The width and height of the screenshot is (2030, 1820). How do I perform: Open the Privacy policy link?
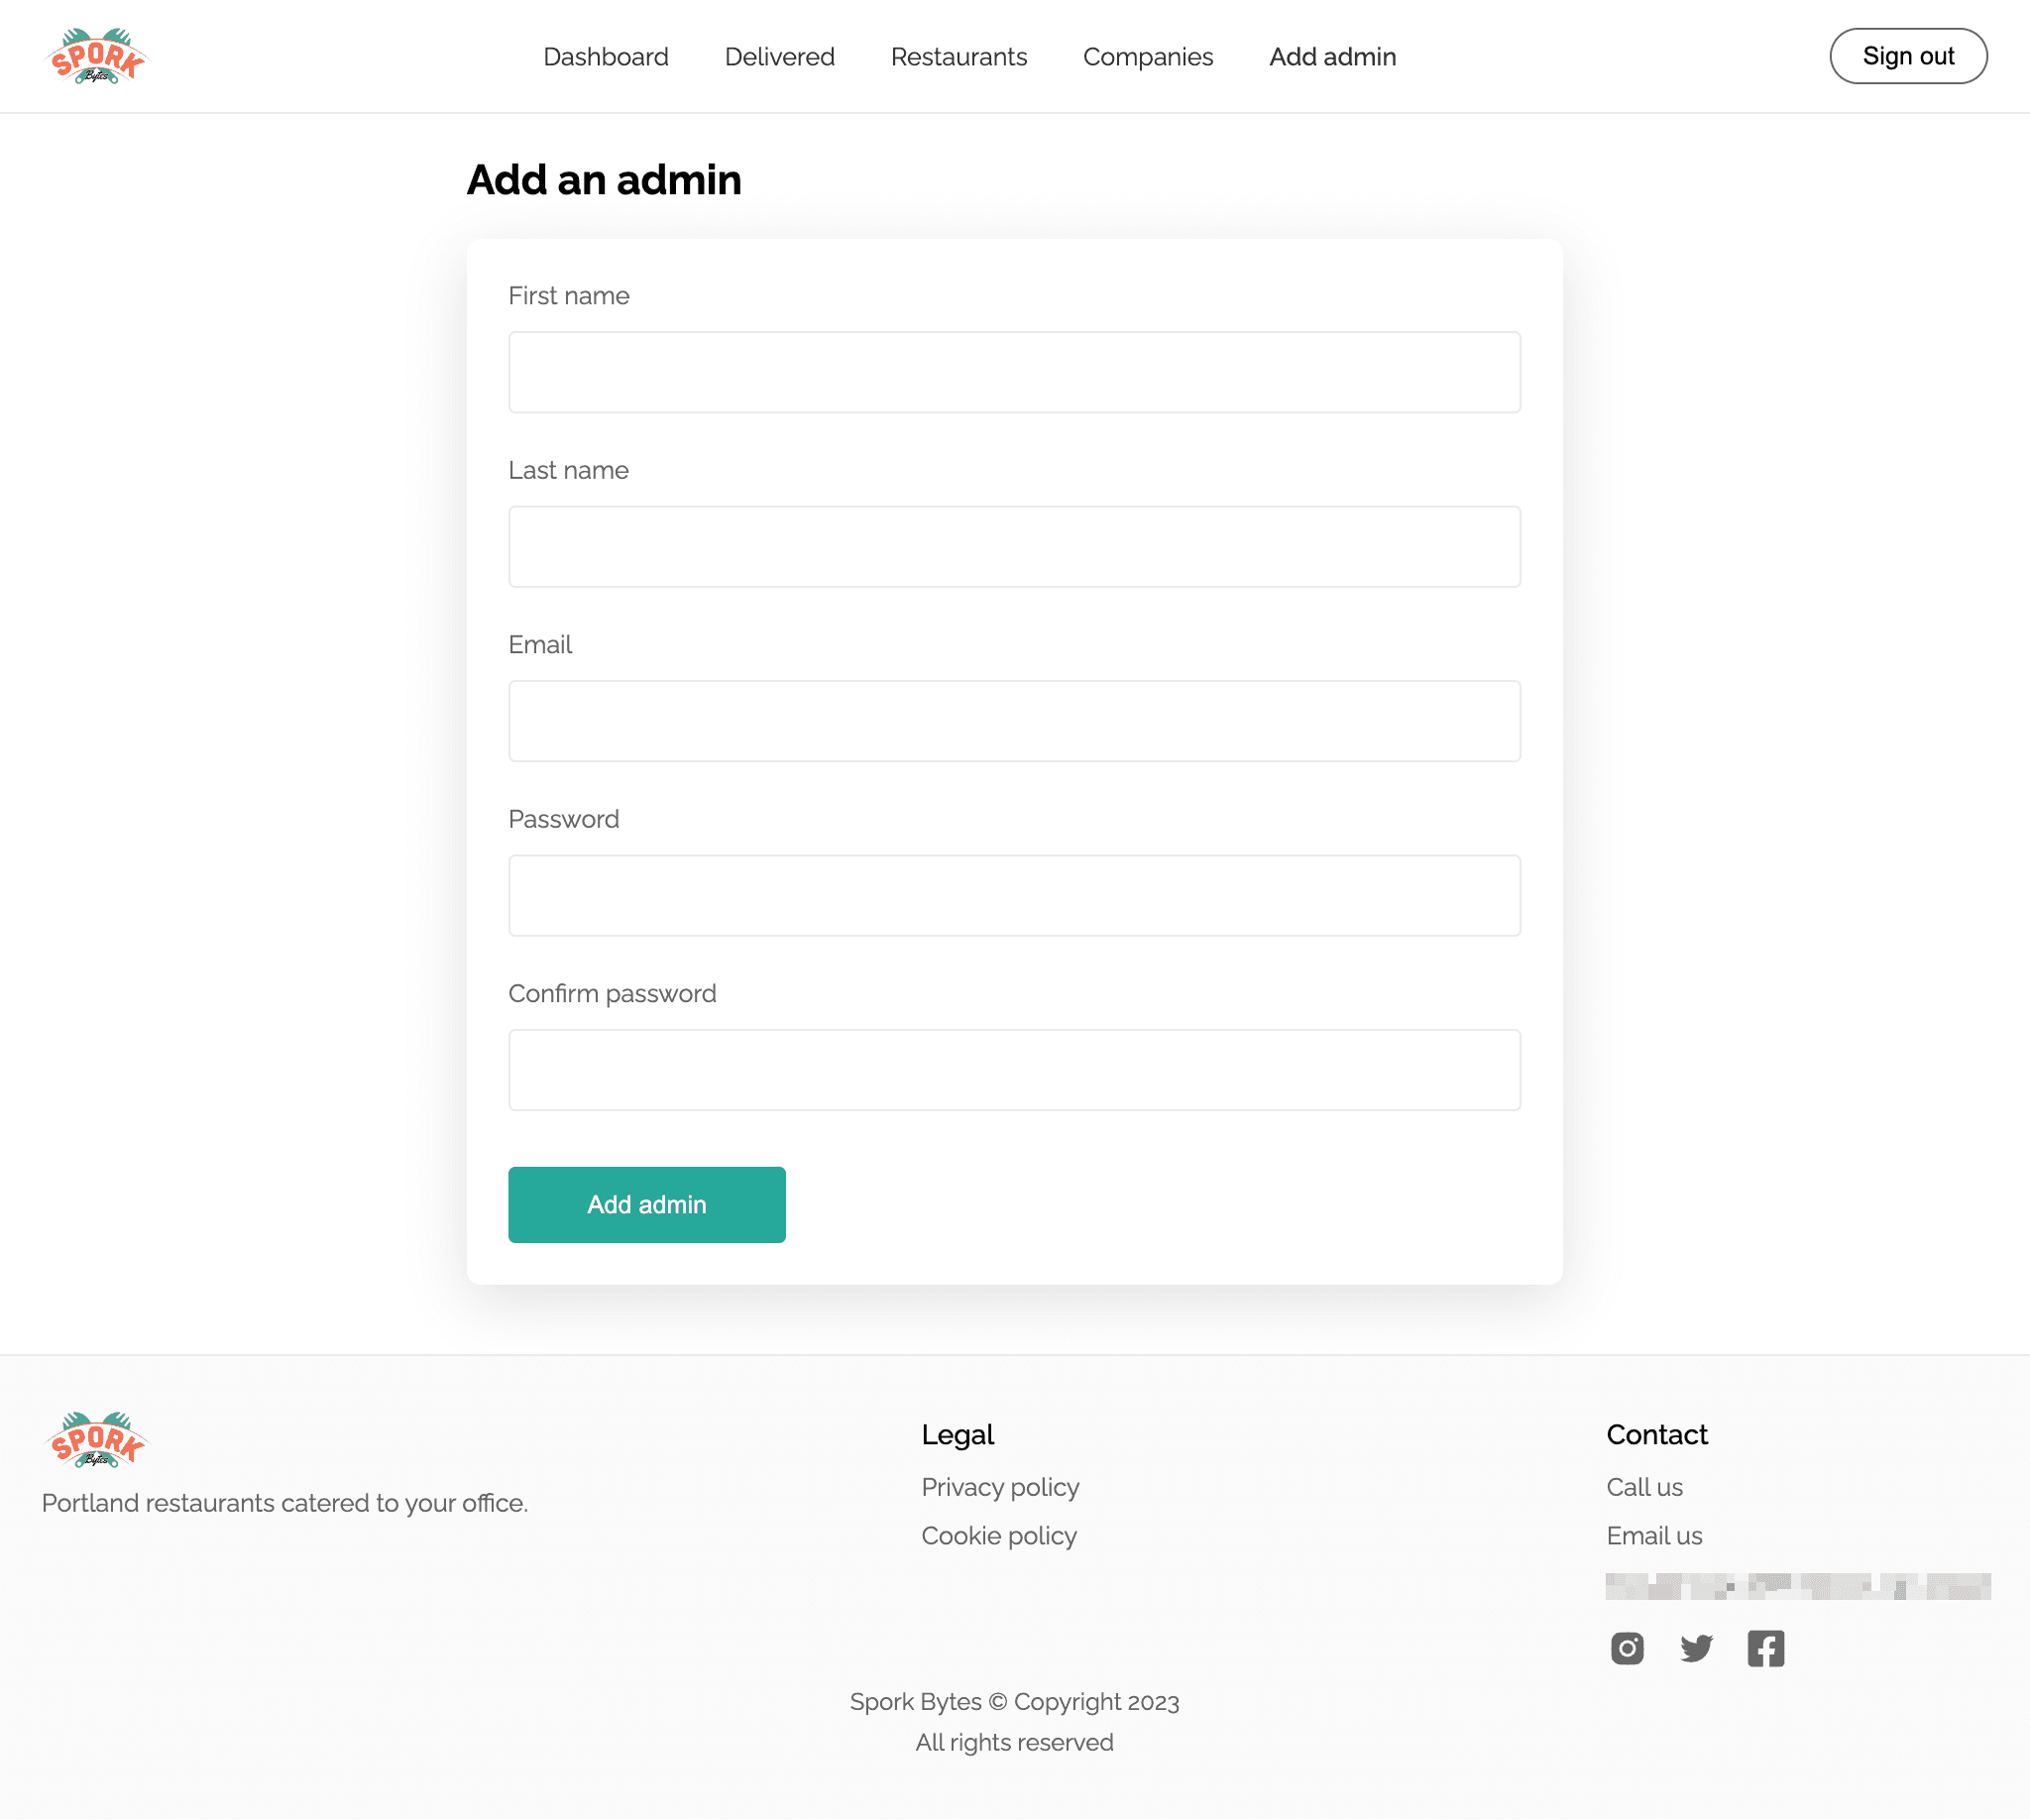[1001, 1488]
